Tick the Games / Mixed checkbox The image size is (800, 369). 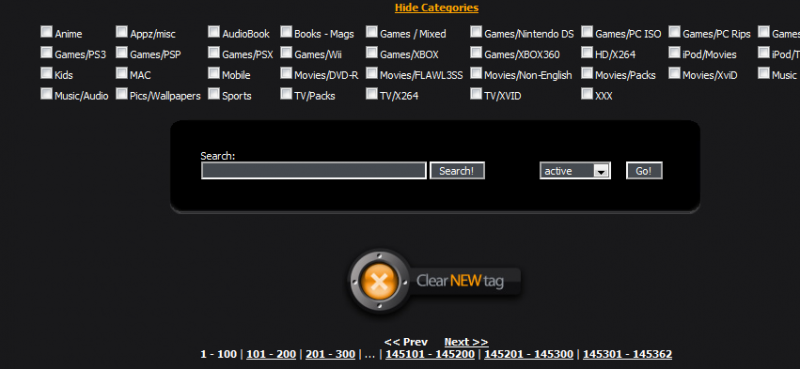pos(372,32)
